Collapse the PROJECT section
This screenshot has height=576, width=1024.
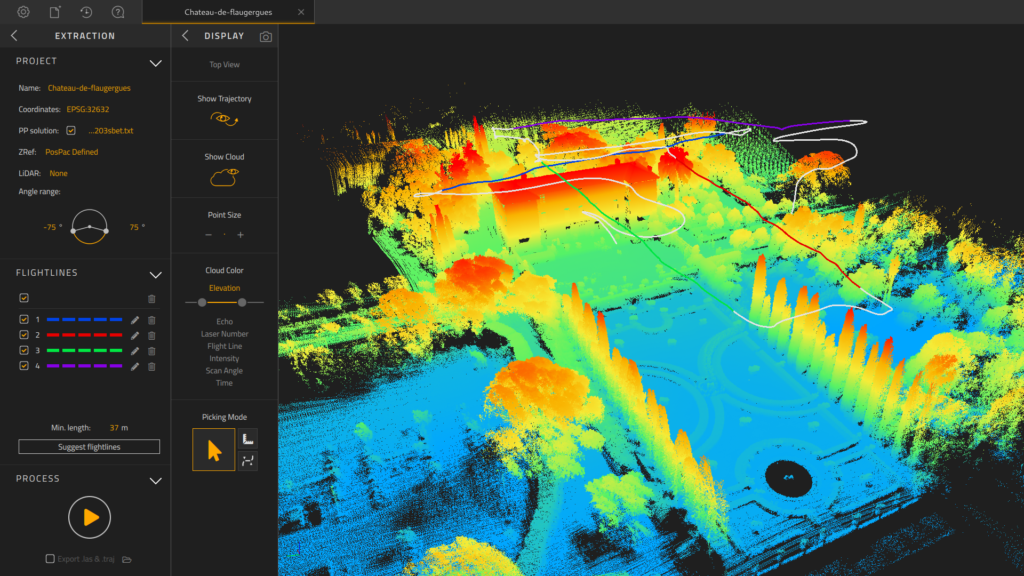155,62
